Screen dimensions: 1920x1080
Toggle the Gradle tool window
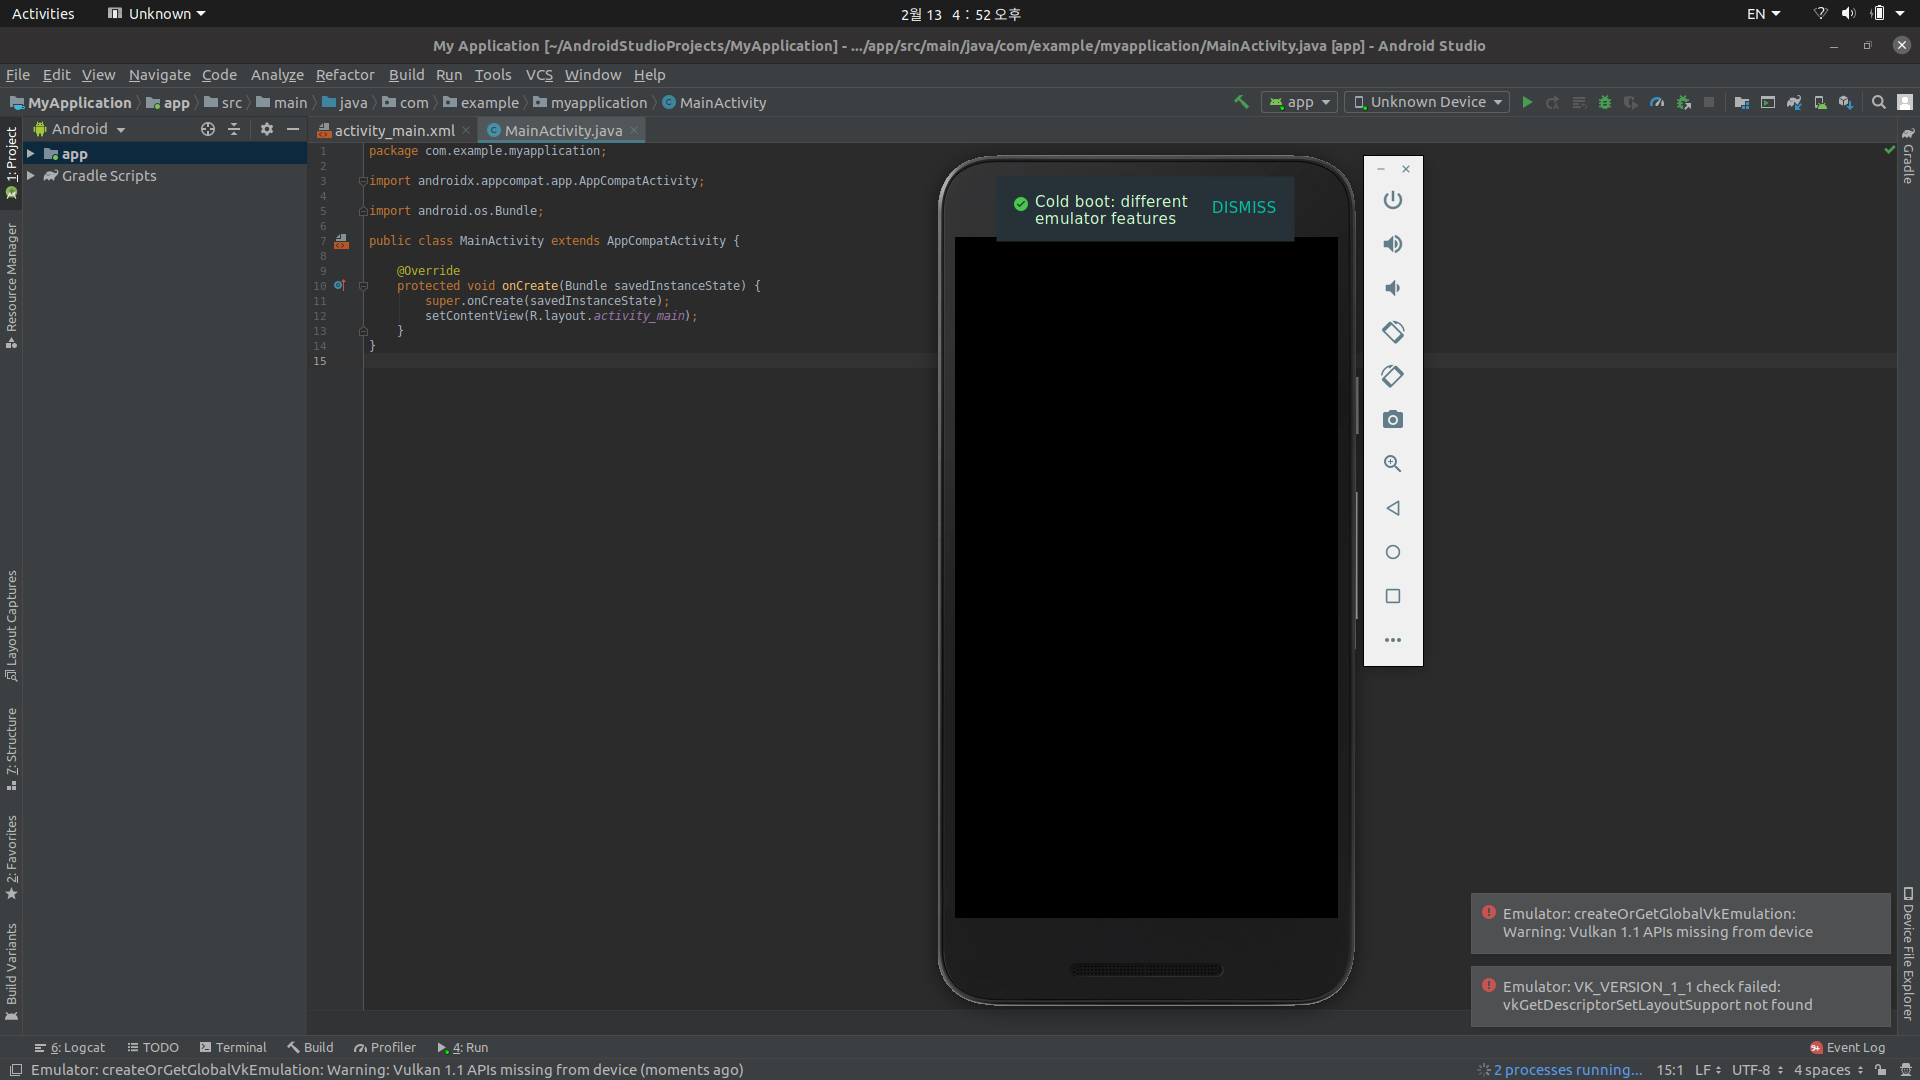point(1908,156)
